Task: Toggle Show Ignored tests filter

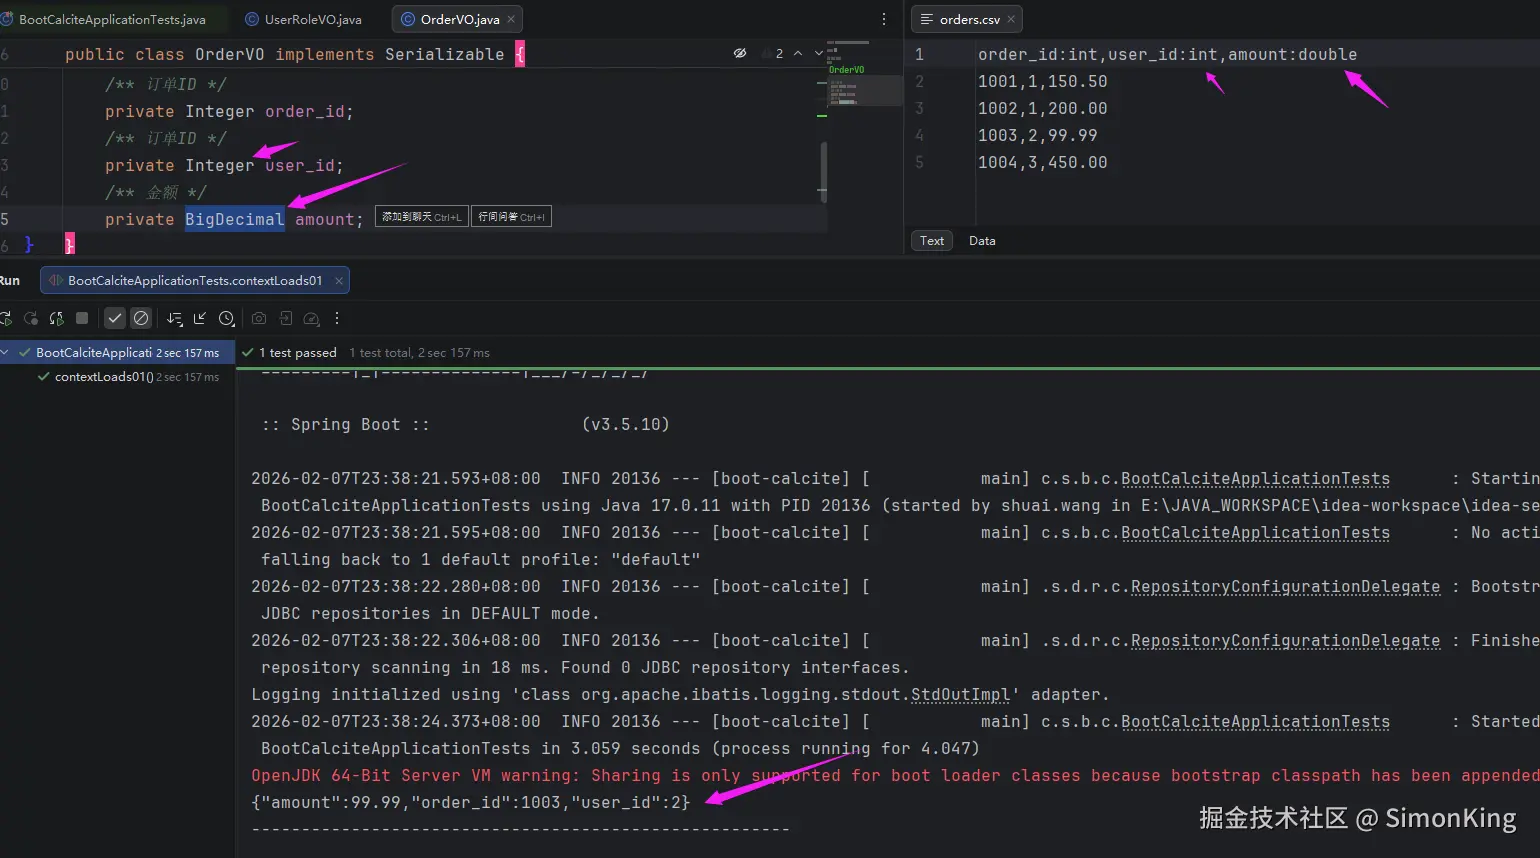Action: tap(141, 318)
